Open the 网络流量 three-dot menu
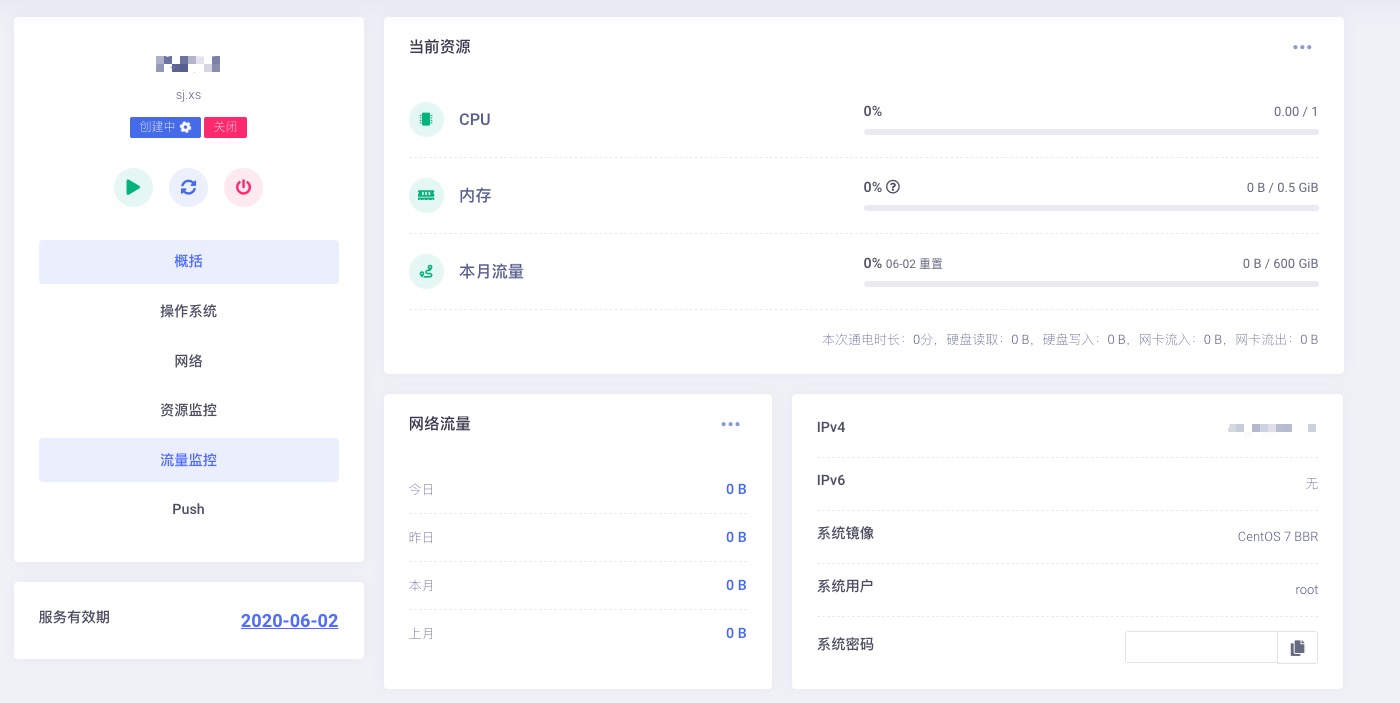The width and height of the screenshot is (1400, 703). (x=730, y=424)
